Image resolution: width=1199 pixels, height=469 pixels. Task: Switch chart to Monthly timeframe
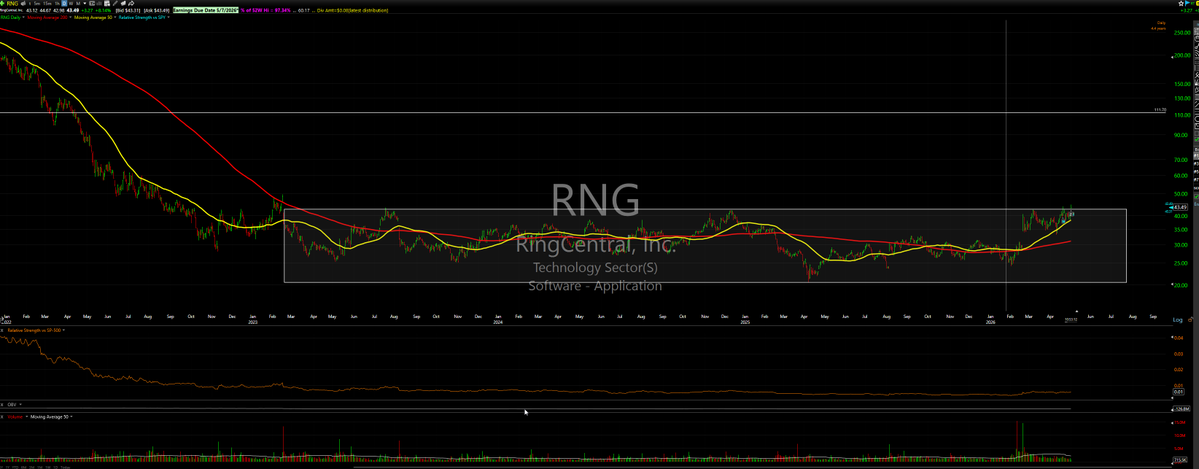tap(78, 3)
